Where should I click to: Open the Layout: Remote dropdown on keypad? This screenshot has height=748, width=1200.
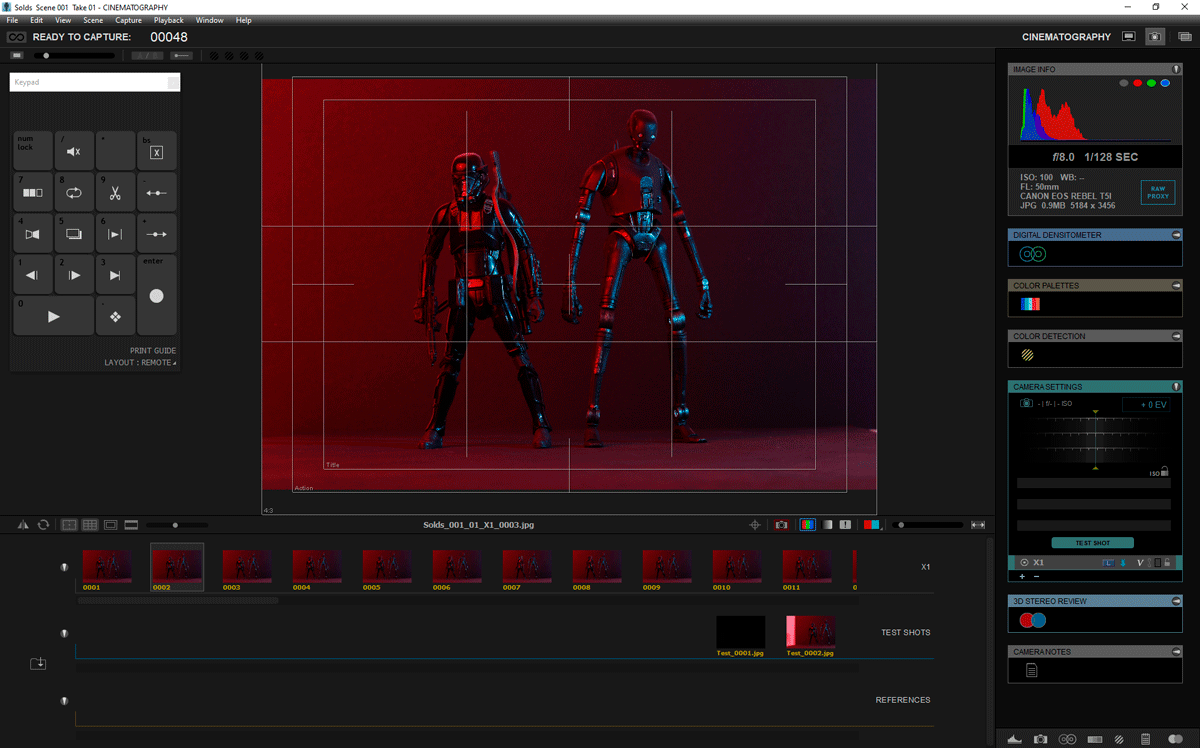click(140, 363)
